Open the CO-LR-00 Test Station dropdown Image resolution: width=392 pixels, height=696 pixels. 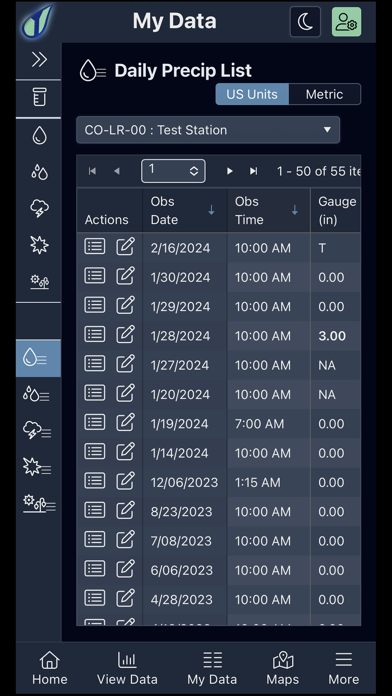208,130
